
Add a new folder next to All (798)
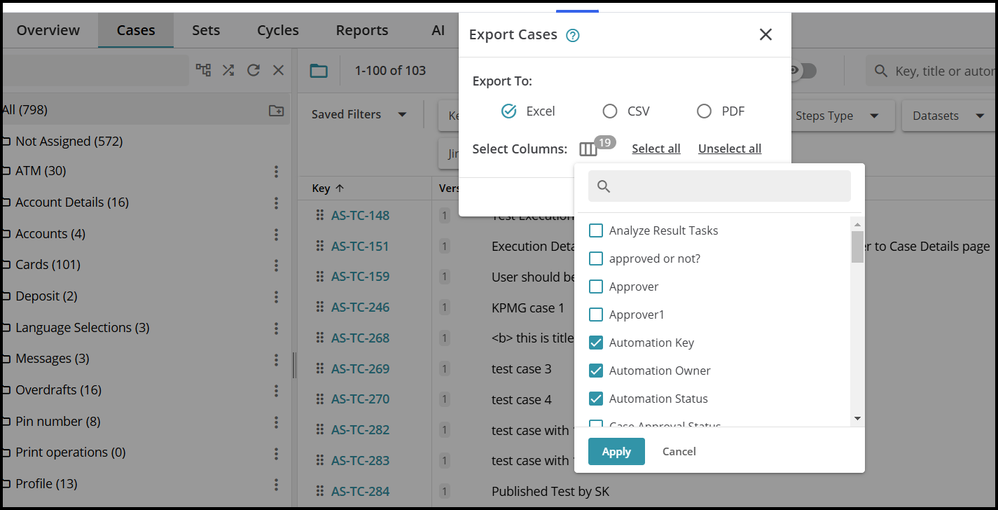pos(276,111)
